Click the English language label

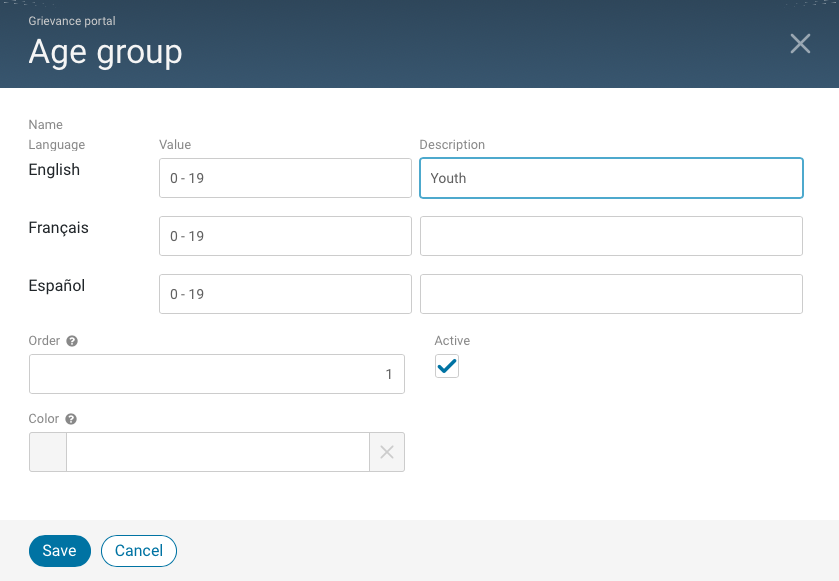tap(53, 170)
